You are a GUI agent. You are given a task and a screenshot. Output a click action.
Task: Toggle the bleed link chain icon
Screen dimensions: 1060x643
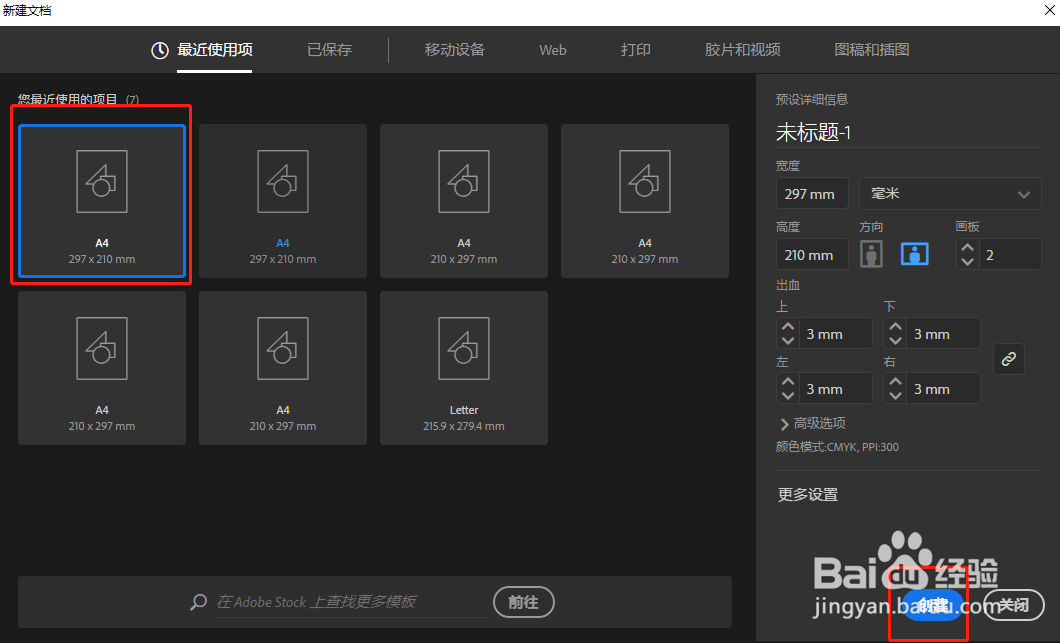[1009, 359]
